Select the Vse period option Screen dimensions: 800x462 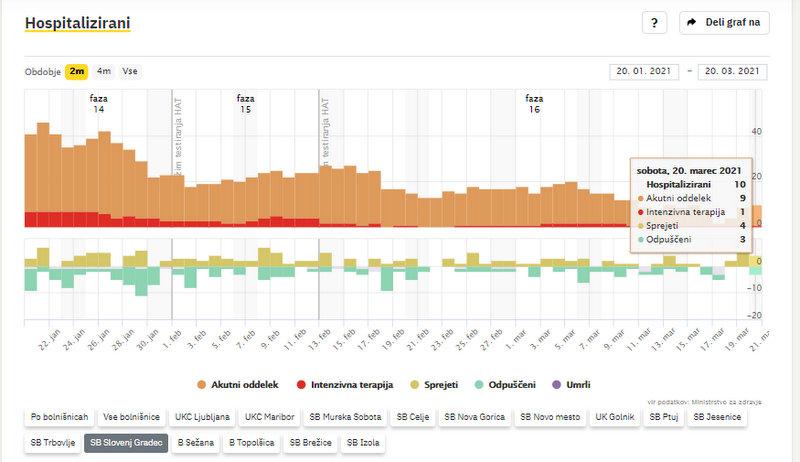[130, 71]
